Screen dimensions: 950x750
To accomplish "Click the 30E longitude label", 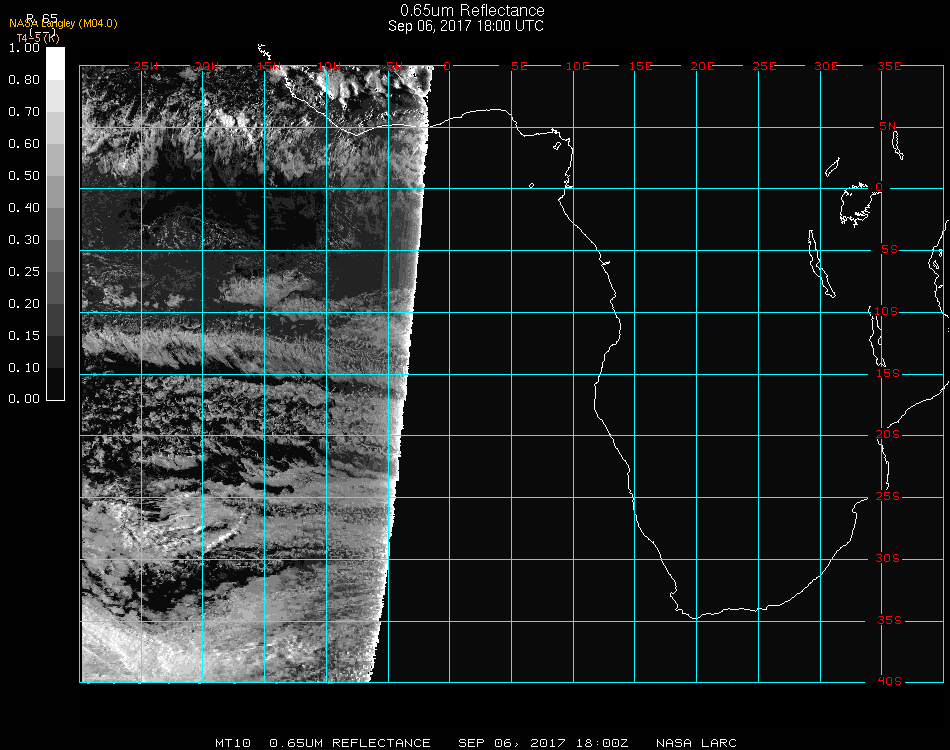I will pyautogui.click(x=826, y=66).
